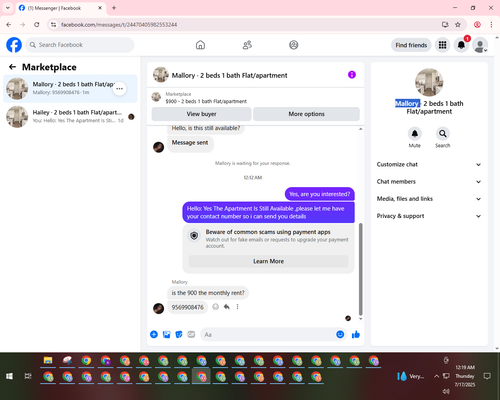Click the Find friends button
Screen dimensions: 500x400
coord(411,45)
